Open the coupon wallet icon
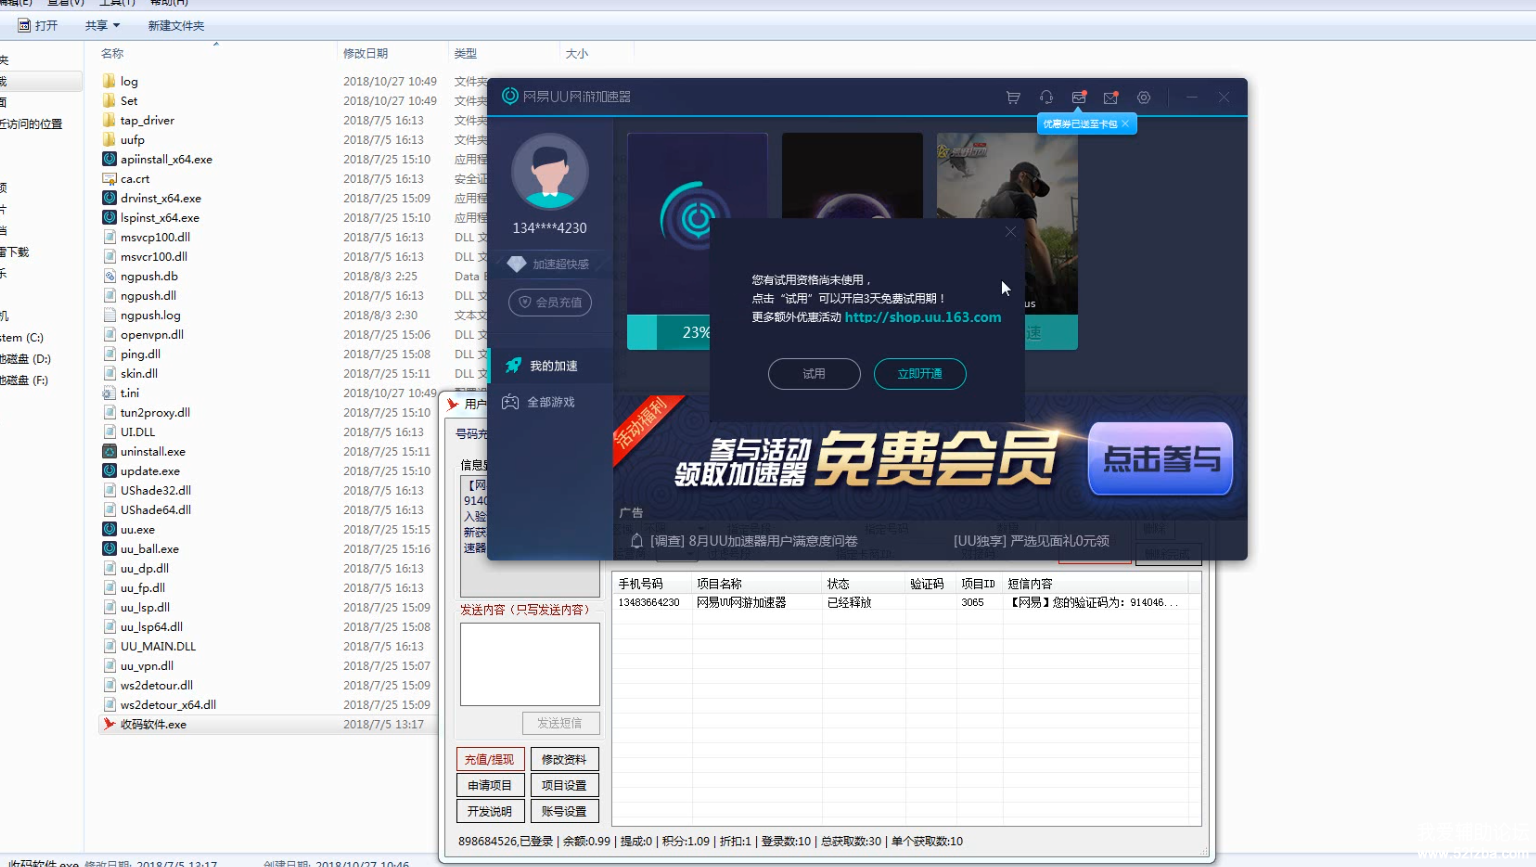The image size is (1536, 867). (x=1079, y=97)
